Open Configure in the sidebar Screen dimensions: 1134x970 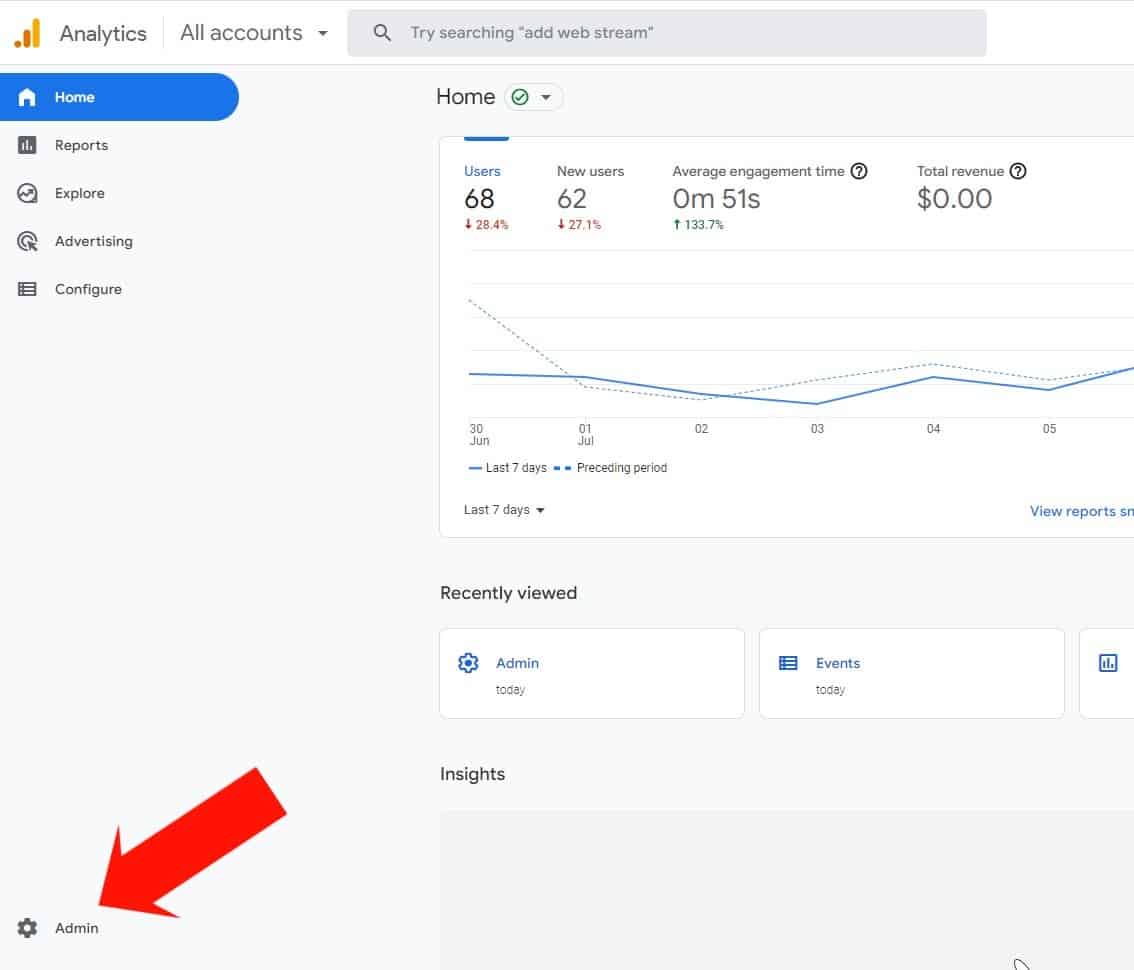(88, 289)
